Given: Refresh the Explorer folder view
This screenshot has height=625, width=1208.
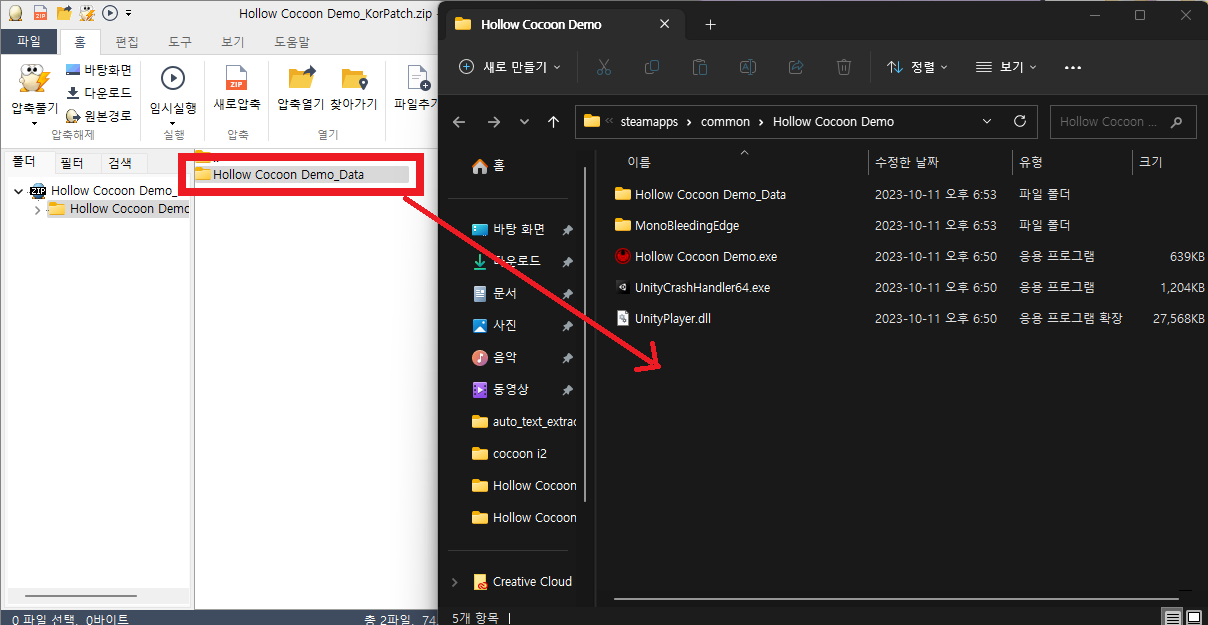Looking at the screenshot, I should click(x=1020, y=122).
